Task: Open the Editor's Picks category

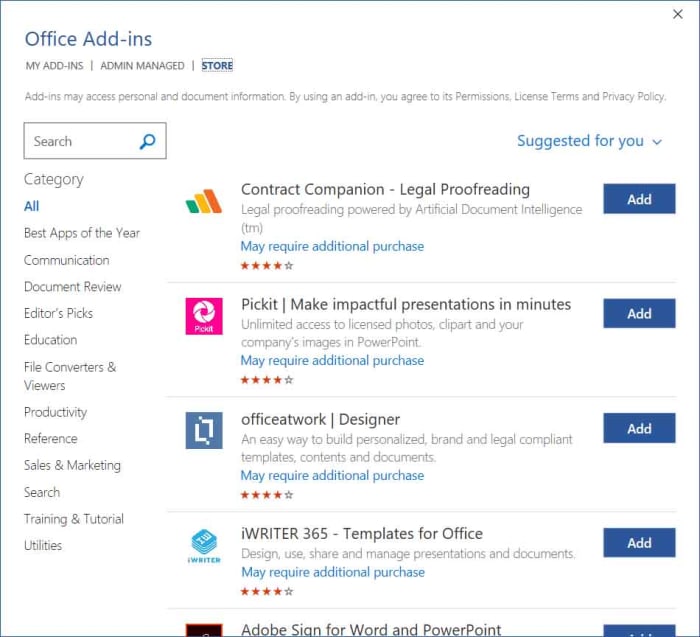Action: [x=58, y=313]
